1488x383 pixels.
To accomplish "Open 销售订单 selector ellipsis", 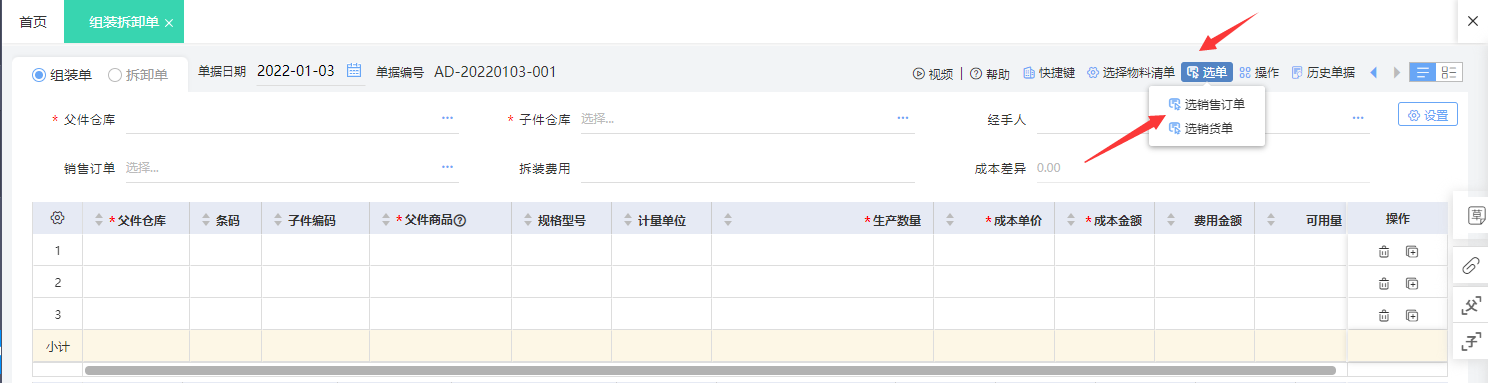I will click(x=447, y=167).
